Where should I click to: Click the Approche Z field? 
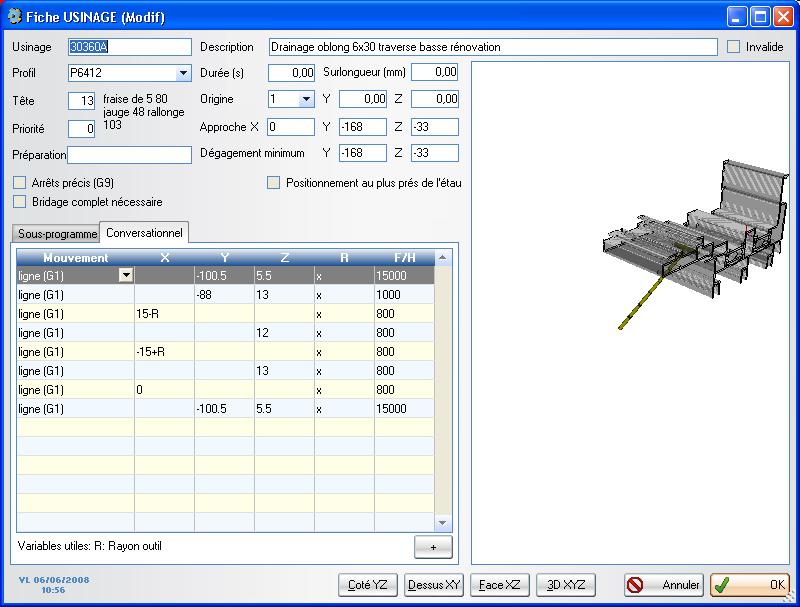(x=435, y=127)
